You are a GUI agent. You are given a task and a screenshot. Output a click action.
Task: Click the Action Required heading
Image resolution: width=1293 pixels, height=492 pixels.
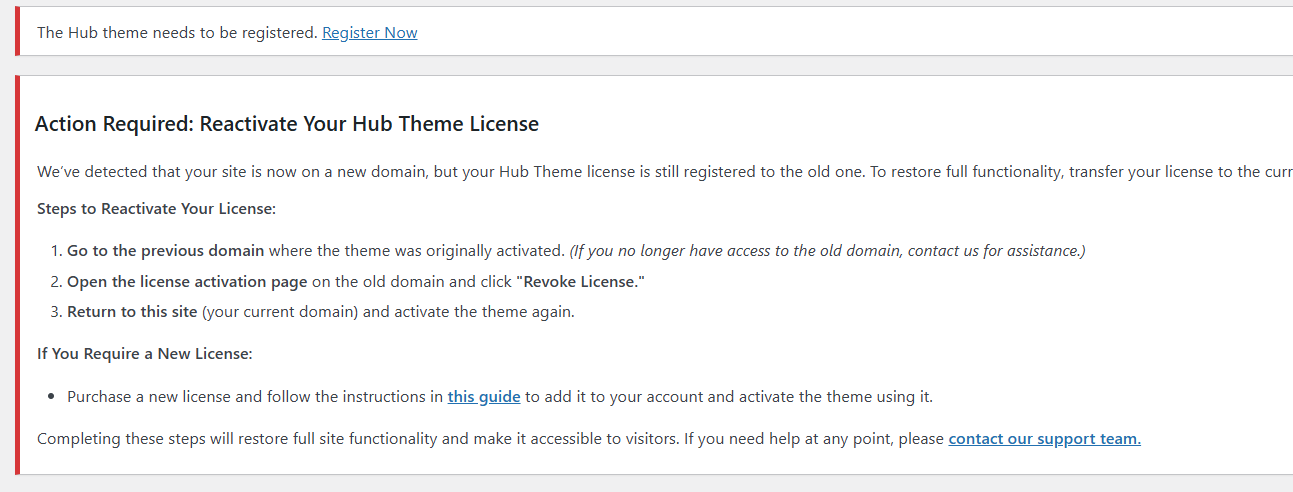pos(286,124)
